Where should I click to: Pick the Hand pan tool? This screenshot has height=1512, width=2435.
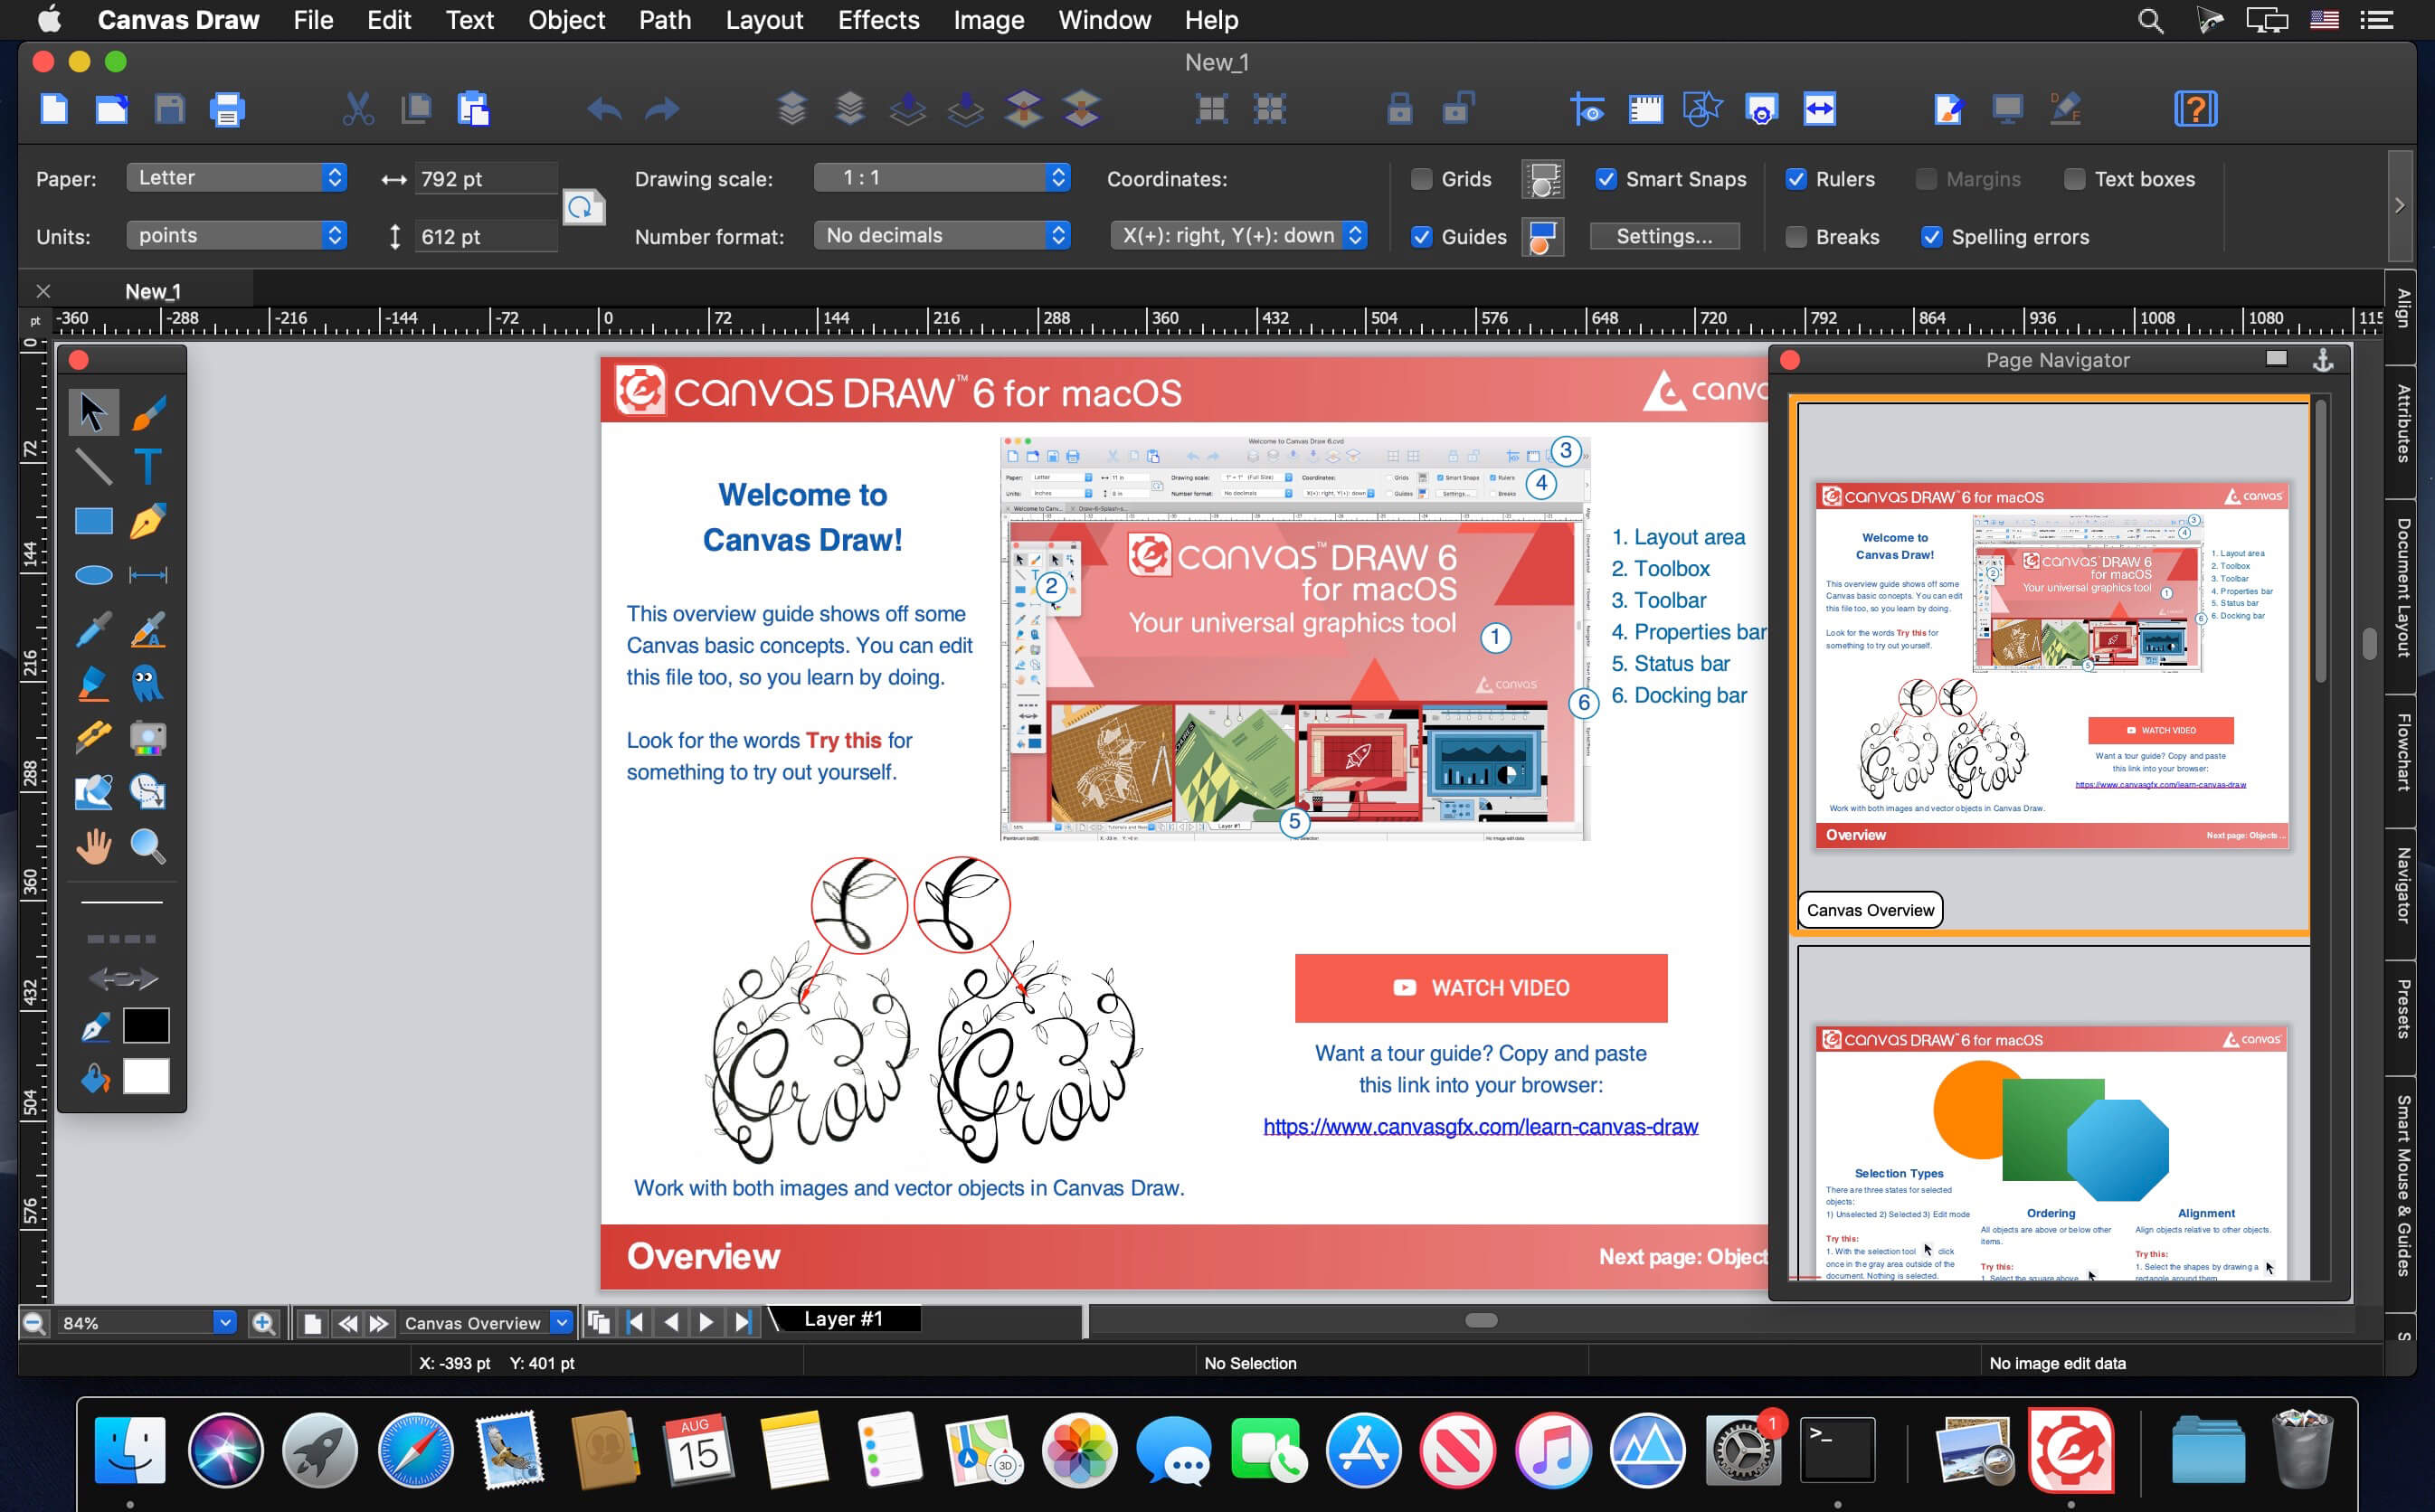tap(93, 846)
